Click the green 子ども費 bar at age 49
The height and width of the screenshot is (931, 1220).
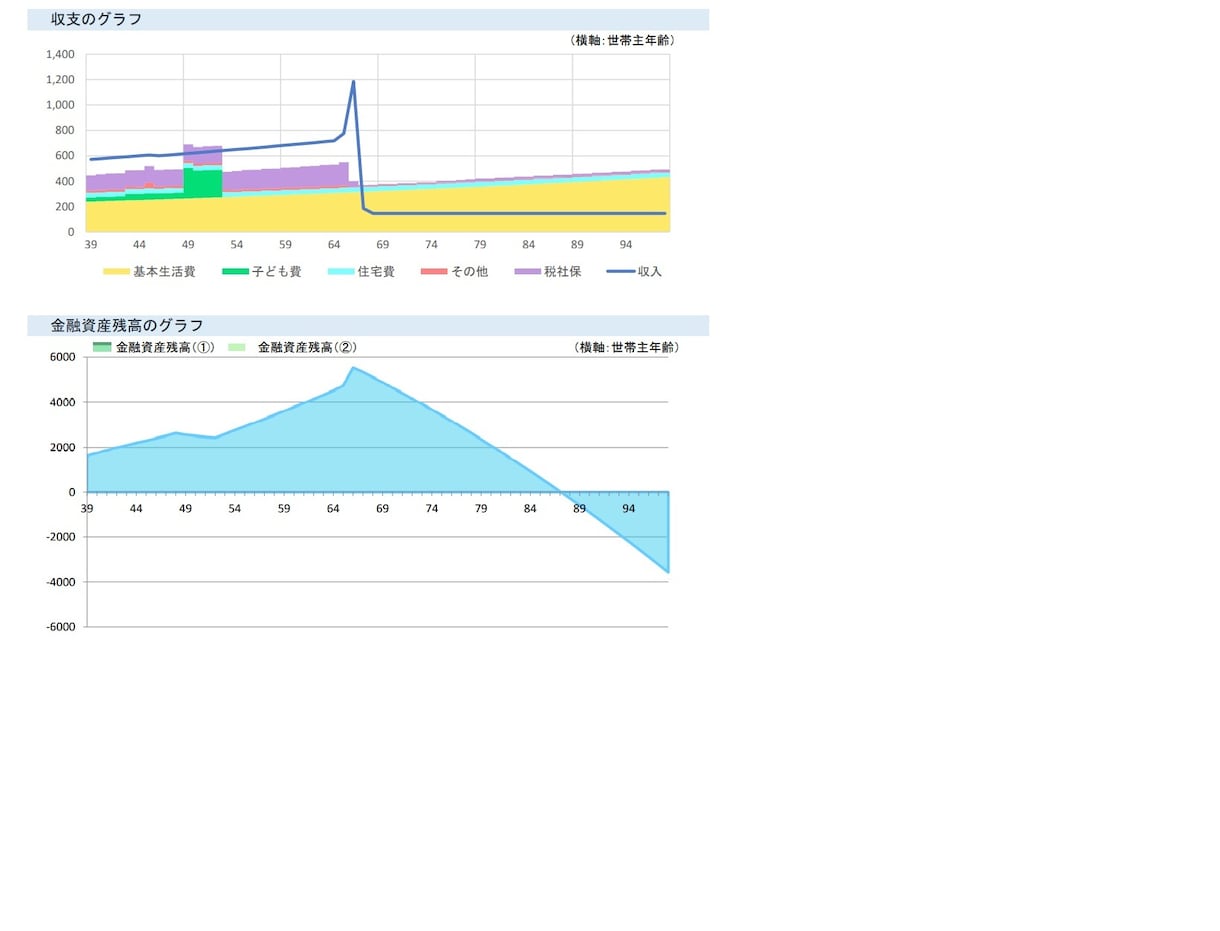click(188, 181)
